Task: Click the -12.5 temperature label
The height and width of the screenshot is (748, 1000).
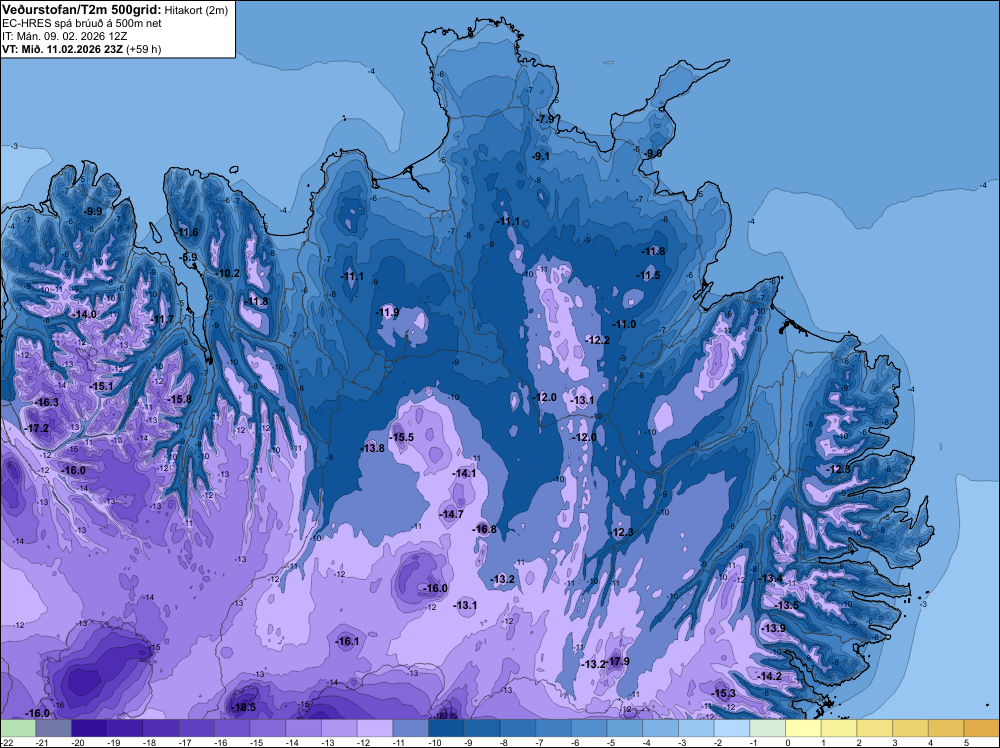Action: [839, 469]
